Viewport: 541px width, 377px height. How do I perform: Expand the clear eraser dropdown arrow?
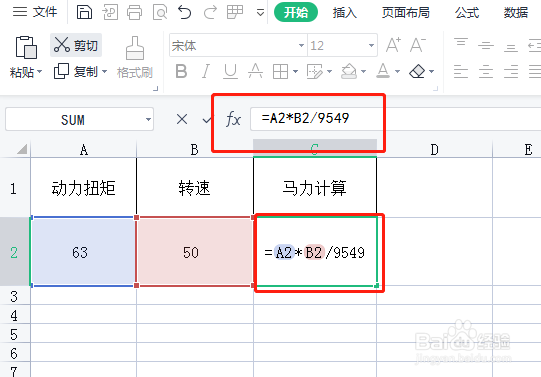click(x=432, y=72)
